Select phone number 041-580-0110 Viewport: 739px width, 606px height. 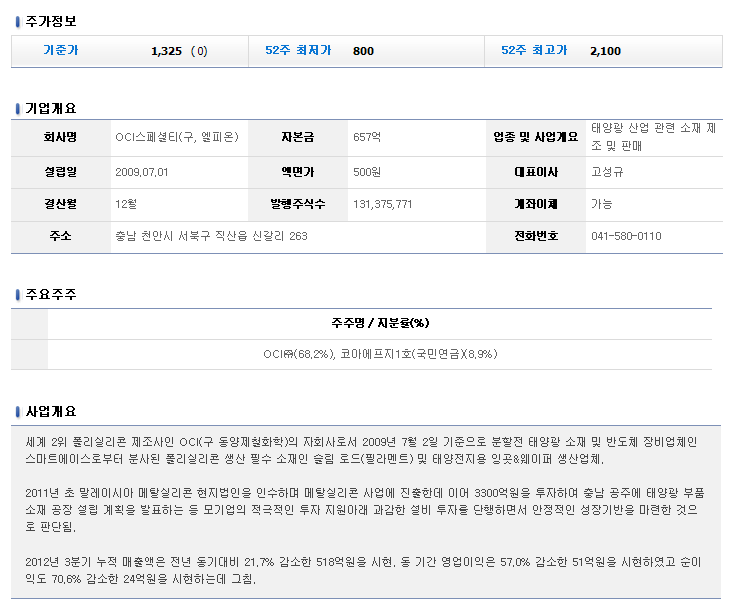coord(626,236)
